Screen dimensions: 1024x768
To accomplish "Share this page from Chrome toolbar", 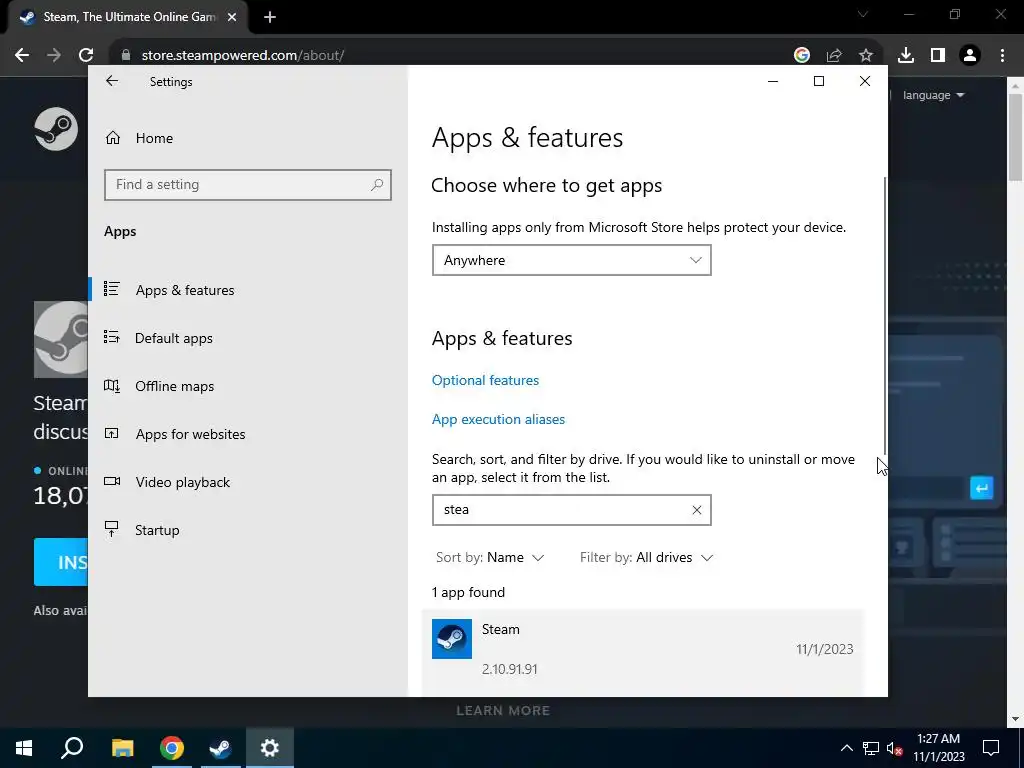I will tap(834, 56).
